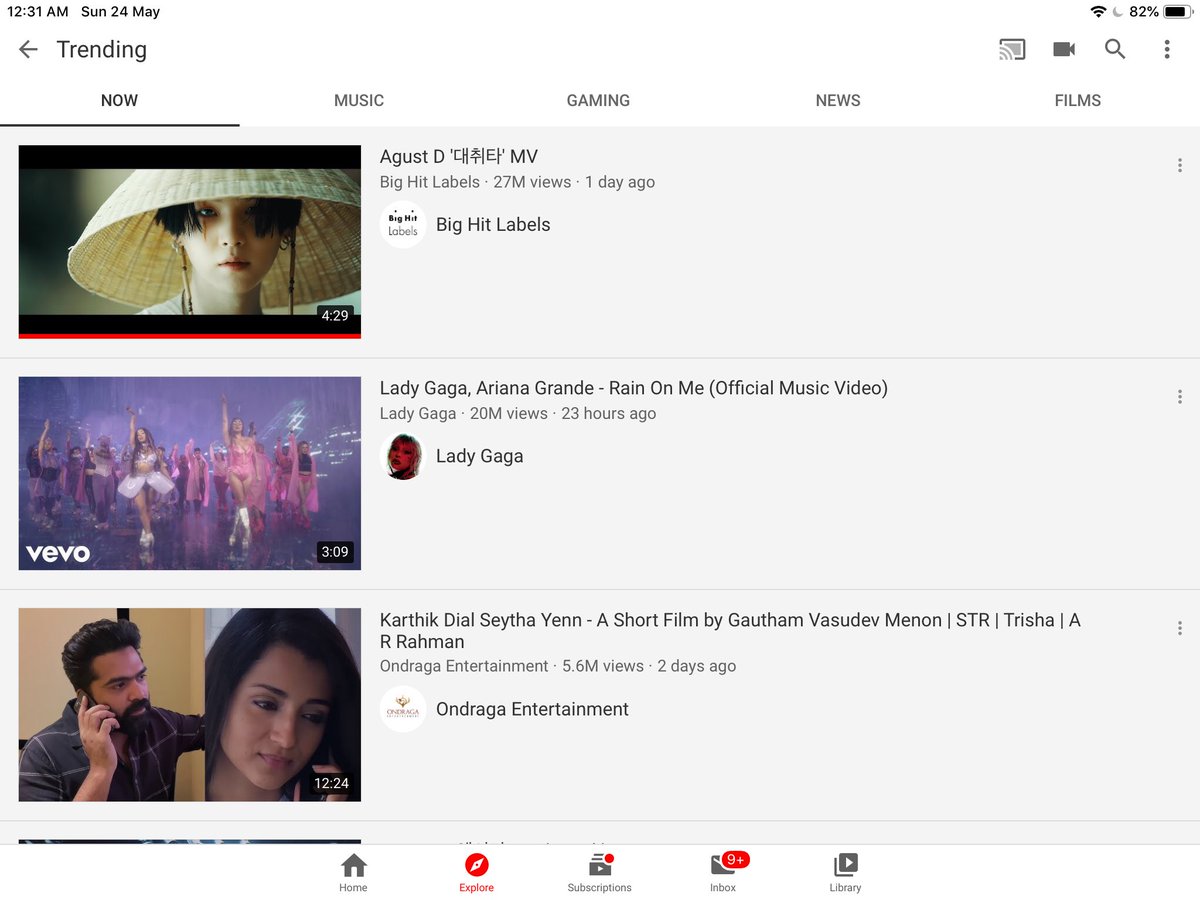1200x900 pixels.
Task: Tap the Cast to device icon
Action: [1012, 49]
